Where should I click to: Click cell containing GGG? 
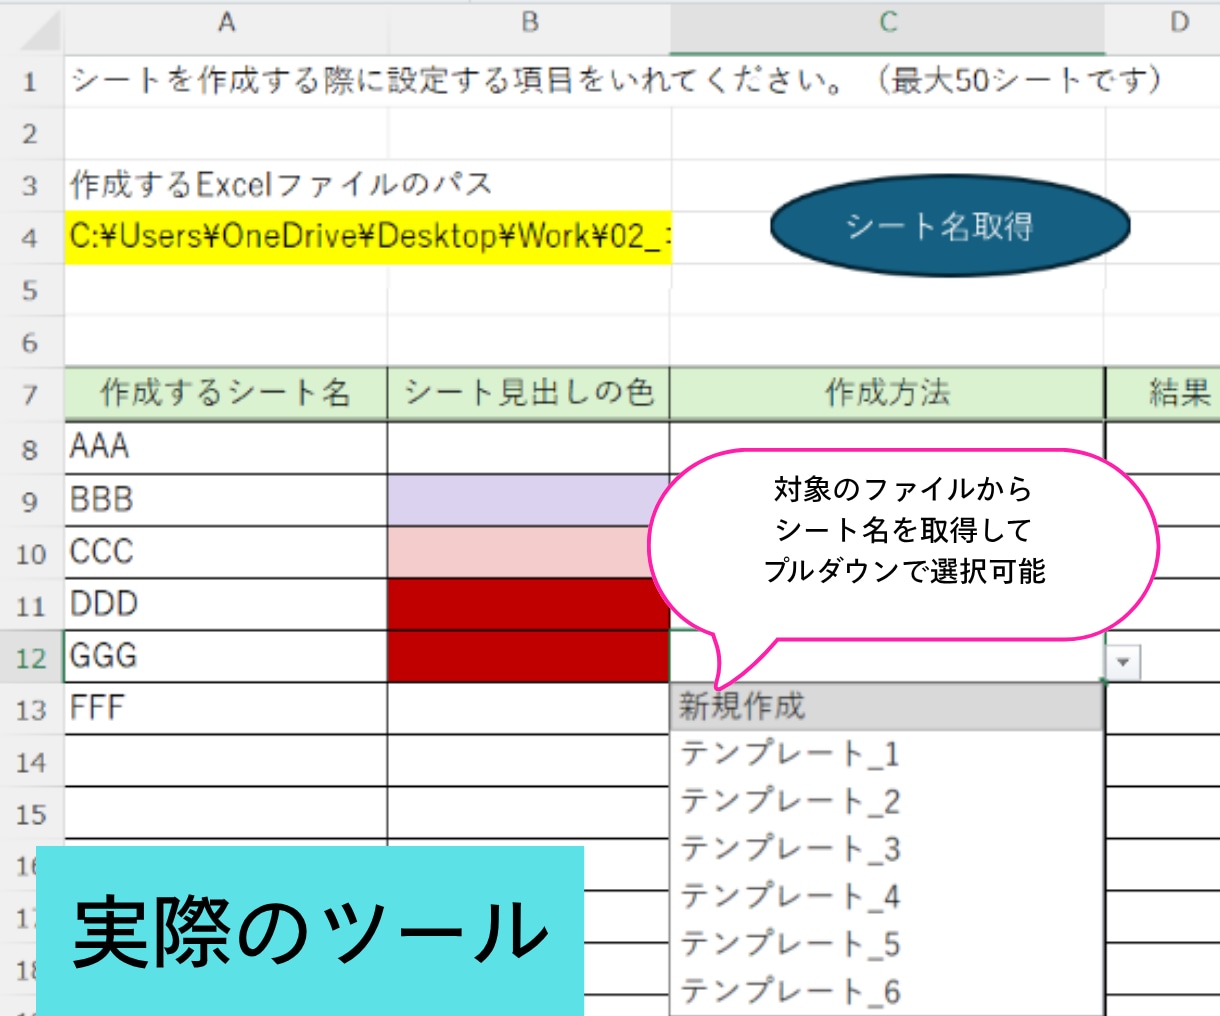[226, 656]
